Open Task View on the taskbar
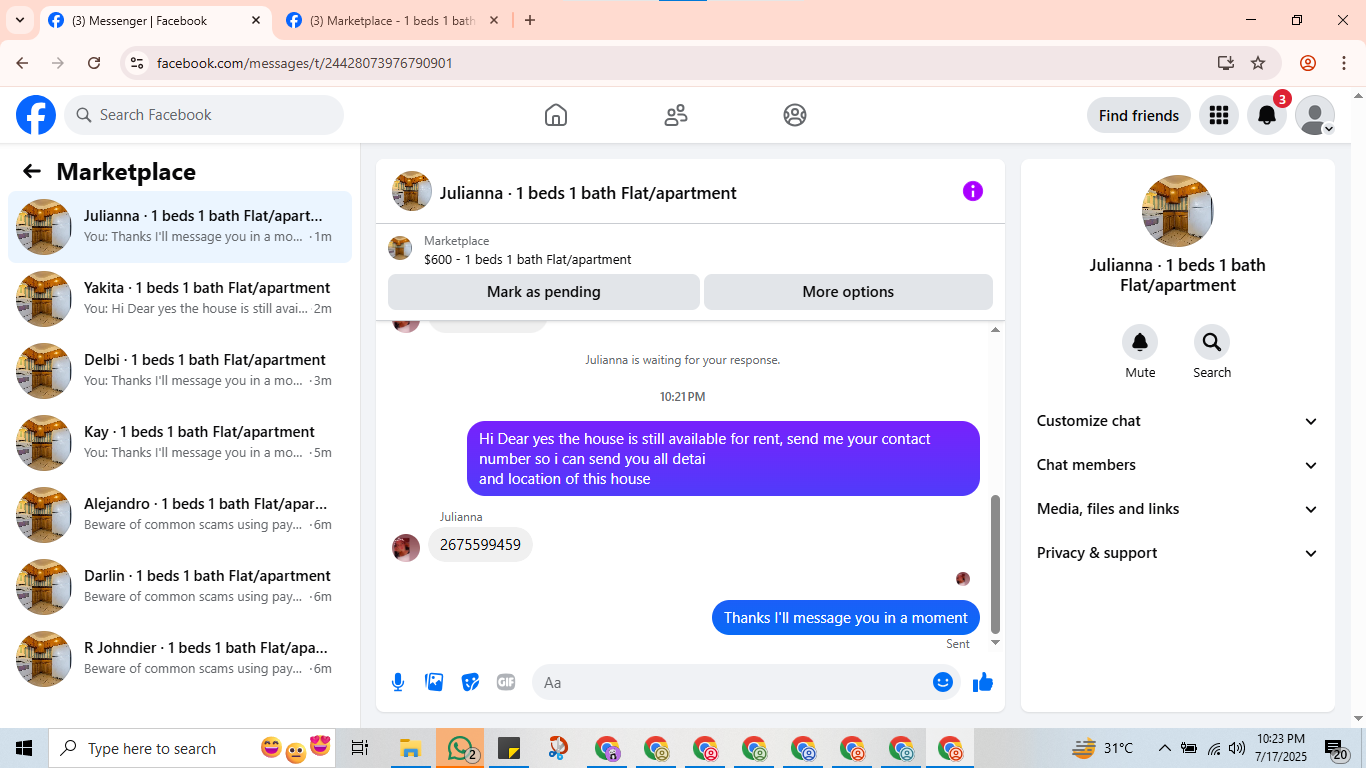This screenshot has width=1366, height=768. [x=360, y=748]
